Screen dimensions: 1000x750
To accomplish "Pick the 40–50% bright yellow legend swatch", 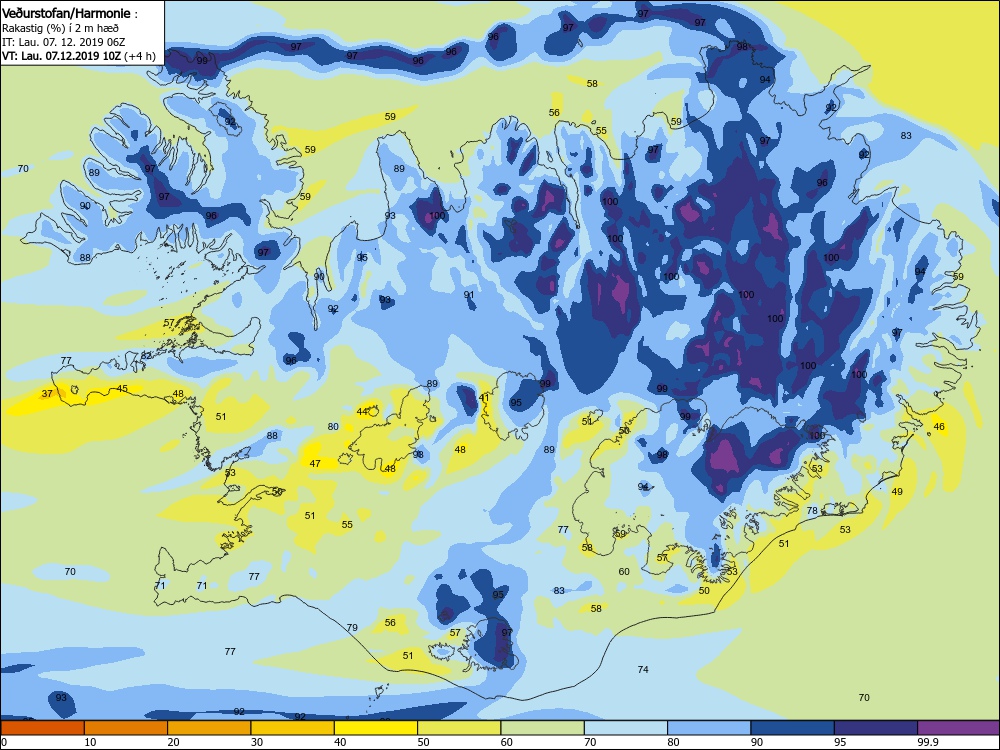I will 376,728.
